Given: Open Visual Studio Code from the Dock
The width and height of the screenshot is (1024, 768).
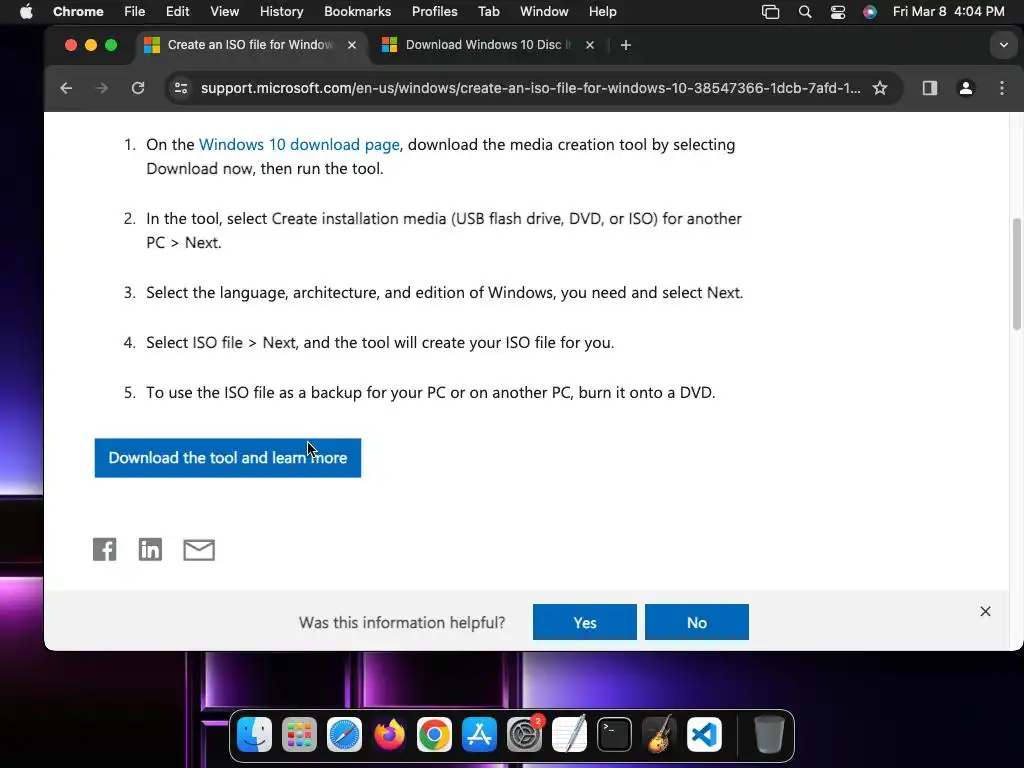Looking at the screenshot, I should coord(705,735).
